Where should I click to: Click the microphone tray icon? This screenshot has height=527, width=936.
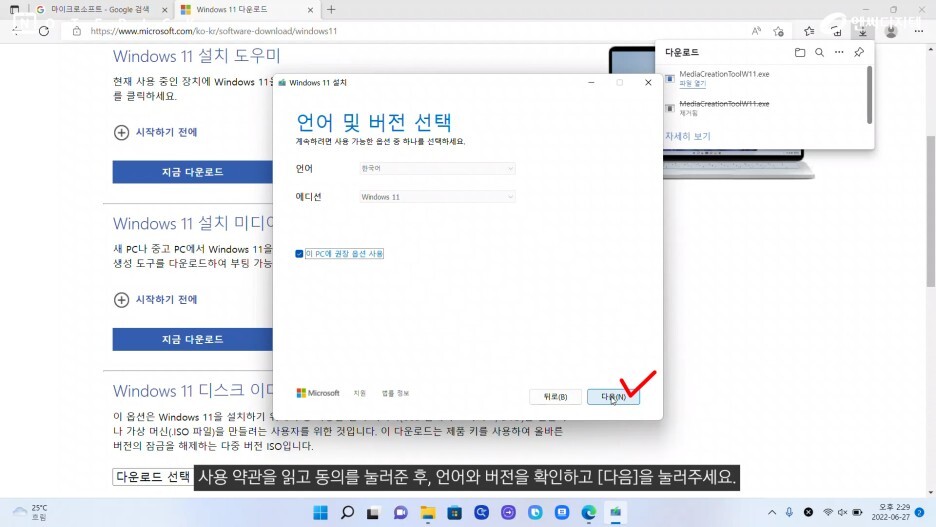(x=789, y=512)
